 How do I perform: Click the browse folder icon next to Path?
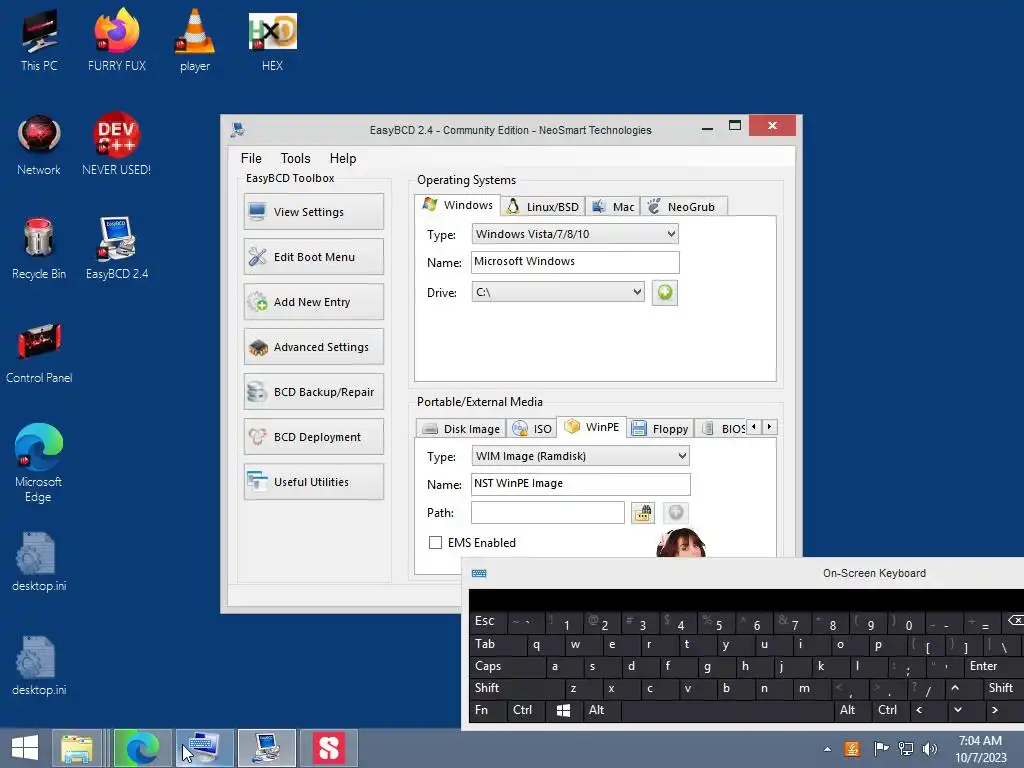pos(643,513)
